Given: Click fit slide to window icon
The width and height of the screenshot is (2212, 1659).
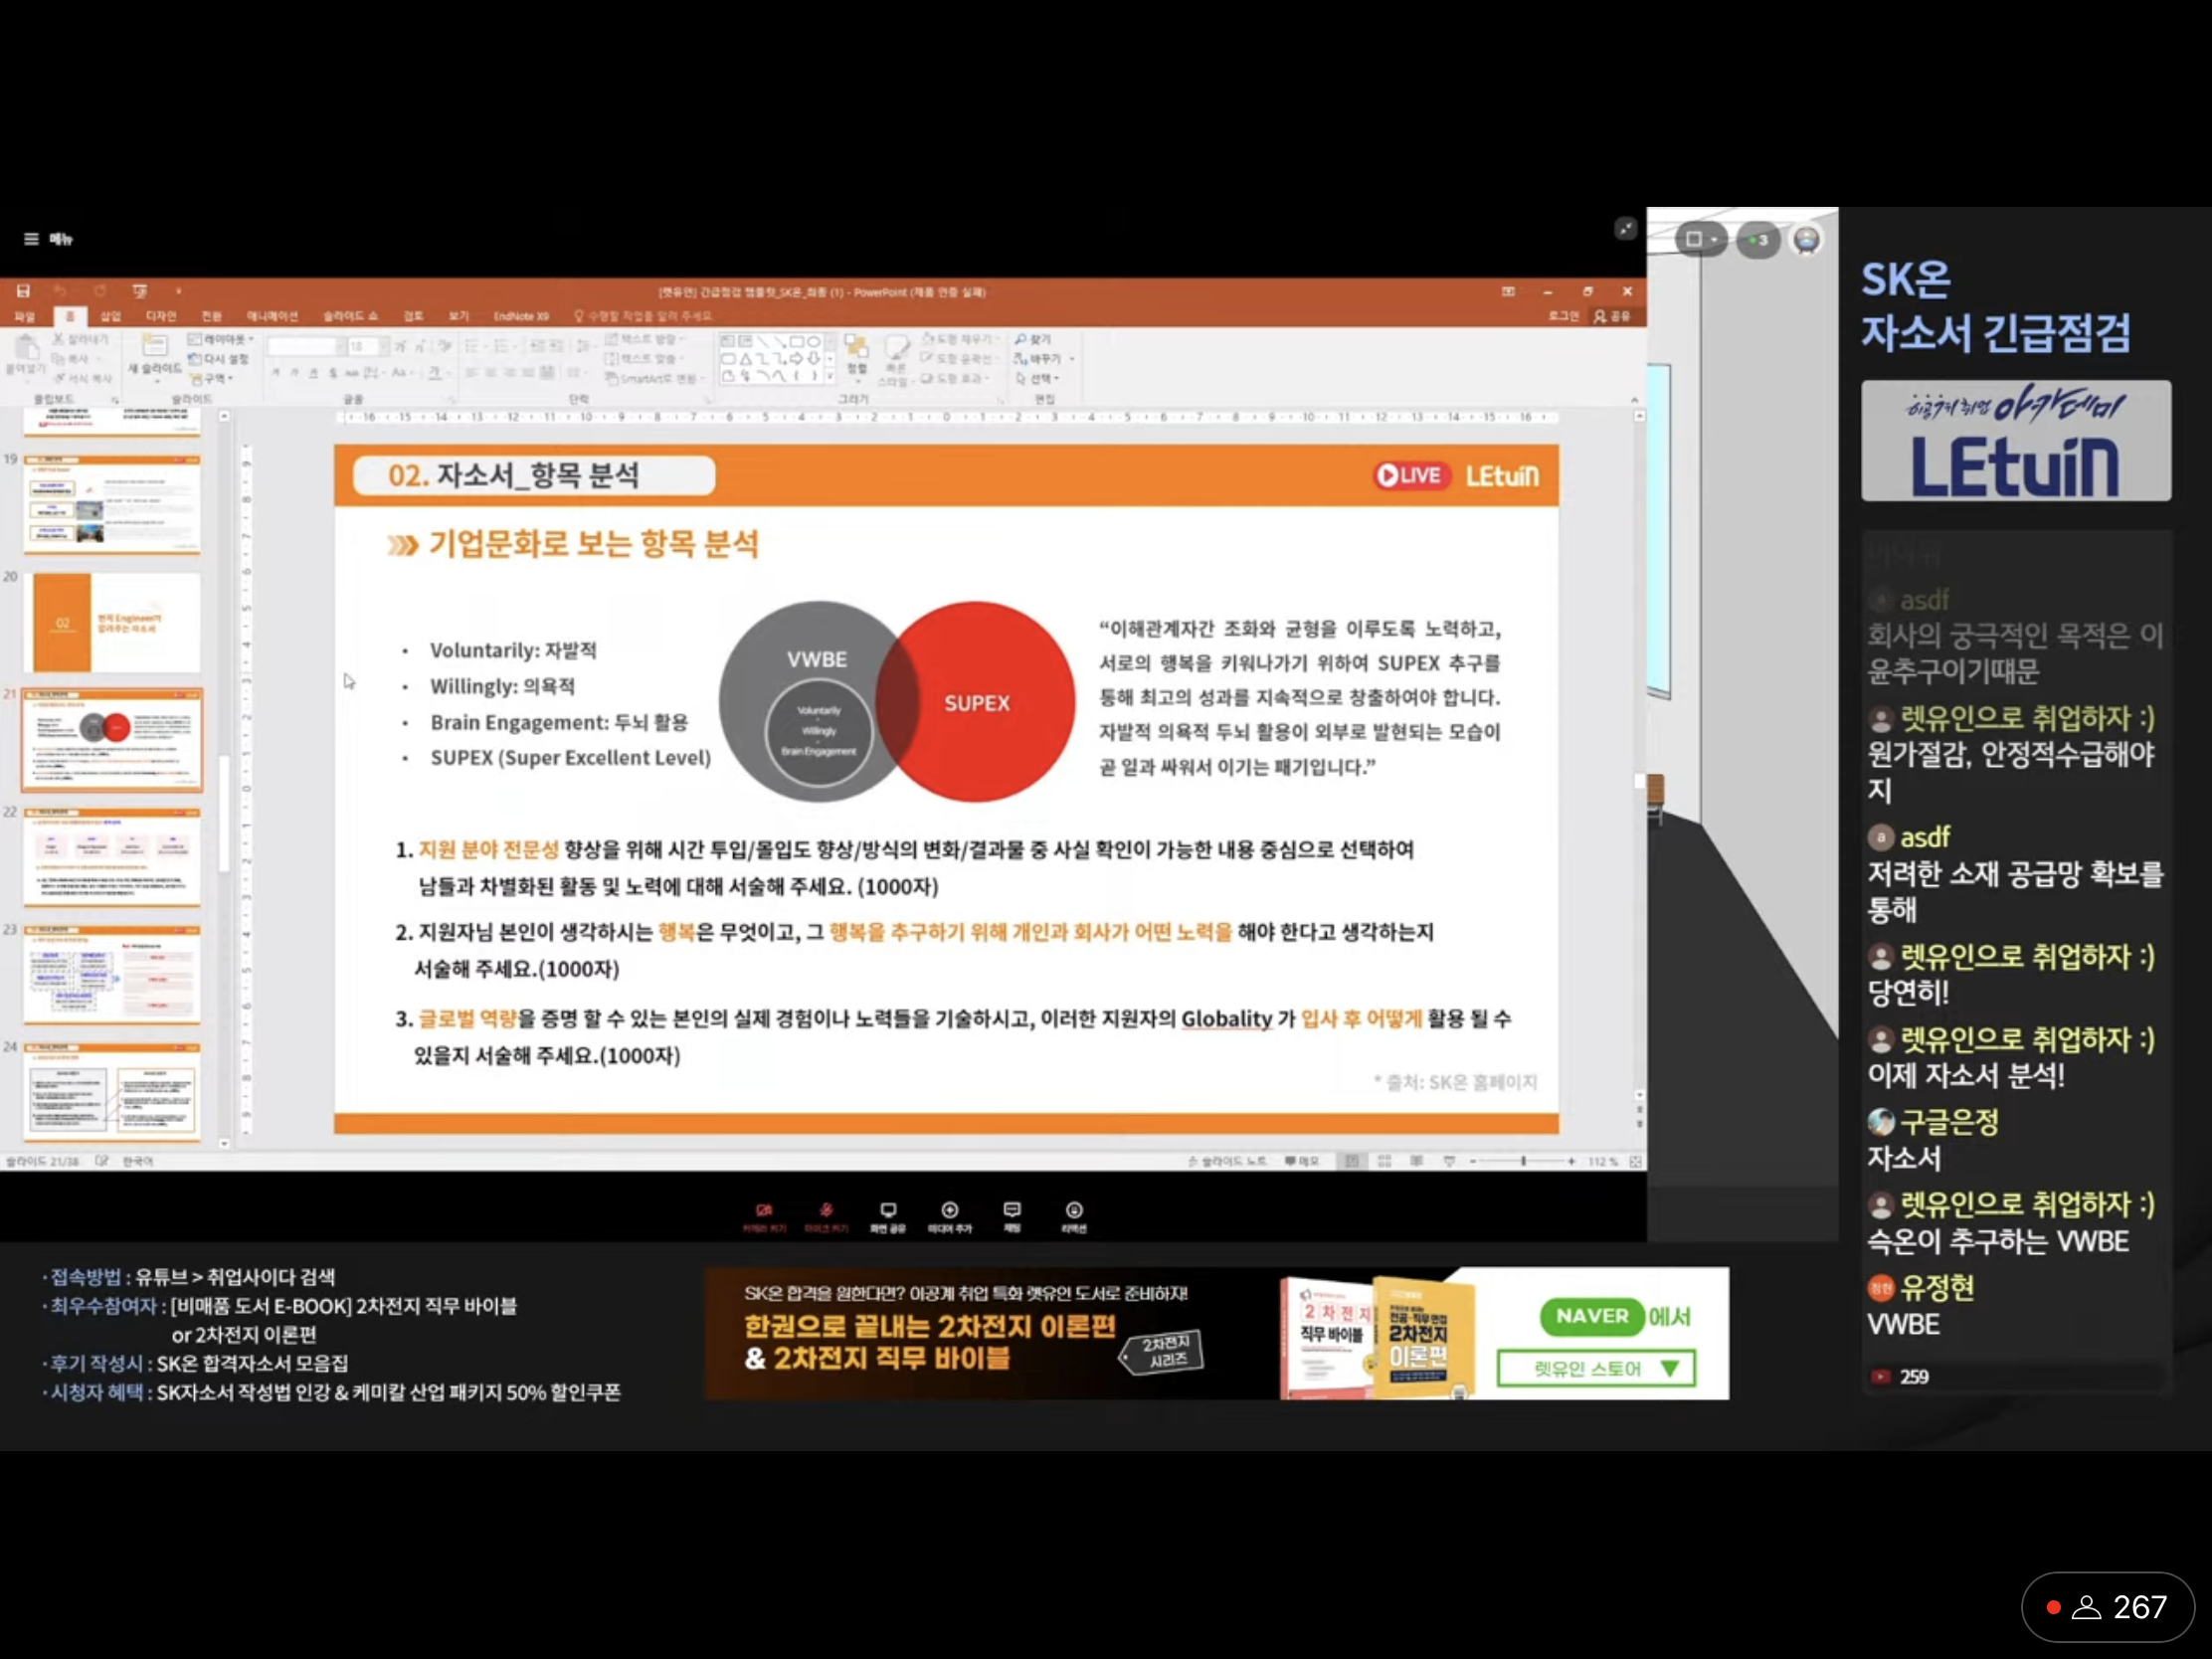Looking at the screenshot, I should 1636,1161.
